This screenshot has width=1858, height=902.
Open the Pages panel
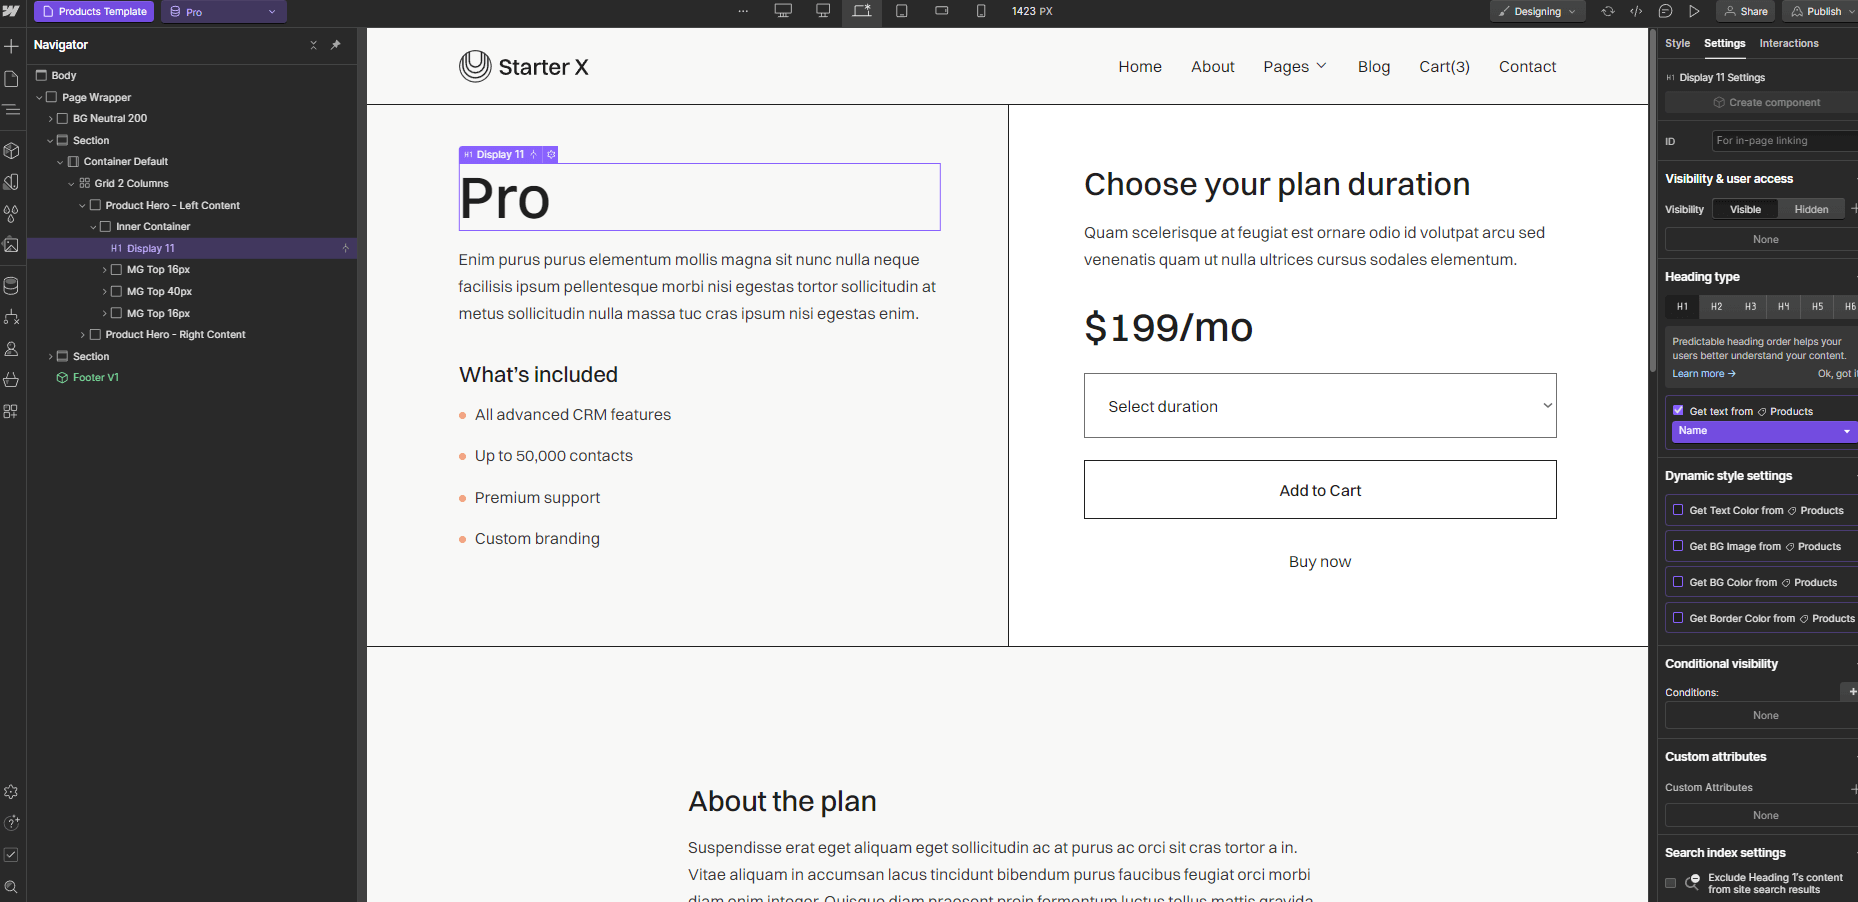tap(11, 77)
